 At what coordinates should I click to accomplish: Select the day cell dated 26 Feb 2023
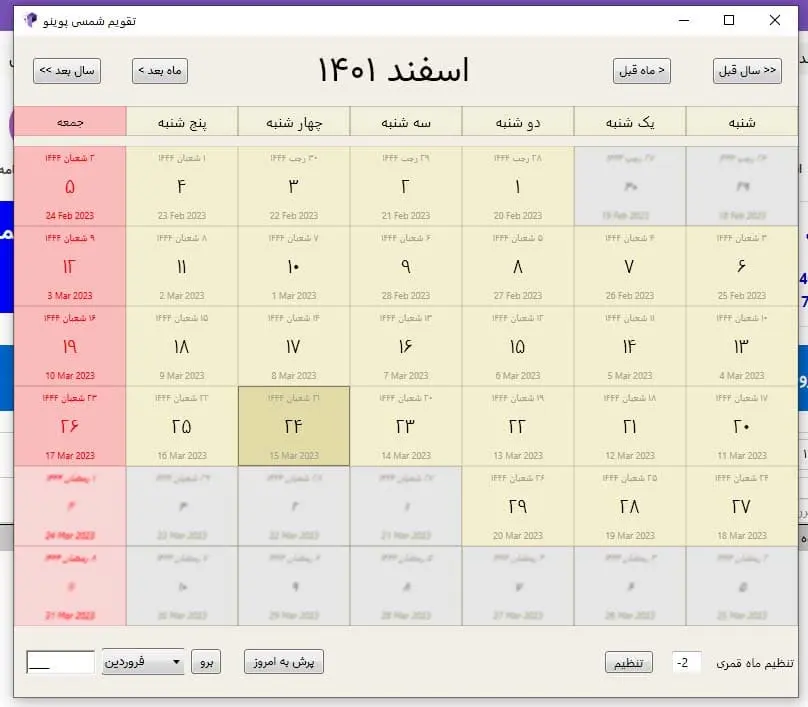[630, 266]
